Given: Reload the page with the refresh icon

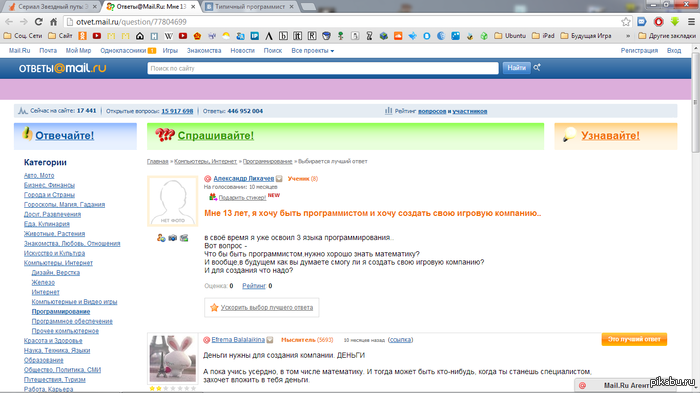Looking at the screenshot, I should click(39, 21).
